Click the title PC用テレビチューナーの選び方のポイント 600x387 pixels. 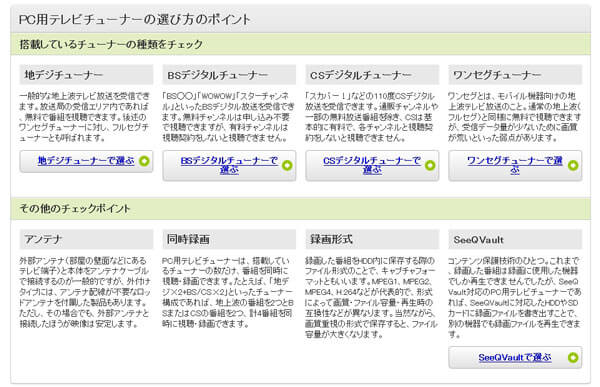(x=135, y=19)
